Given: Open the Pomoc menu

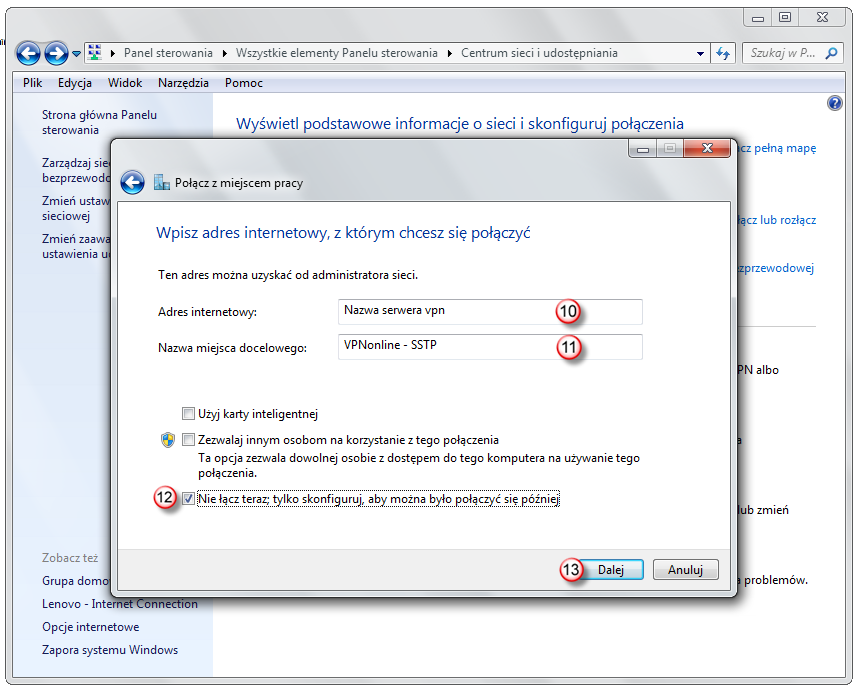Looking at the screenshot, I should click(244, 83).
